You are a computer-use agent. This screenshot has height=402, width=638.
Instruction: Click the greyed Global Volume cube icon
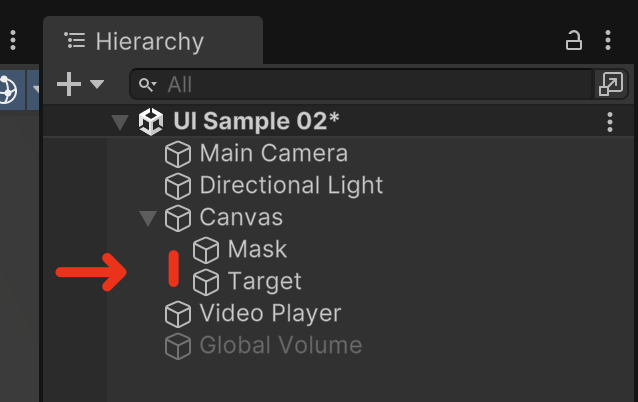178,346
